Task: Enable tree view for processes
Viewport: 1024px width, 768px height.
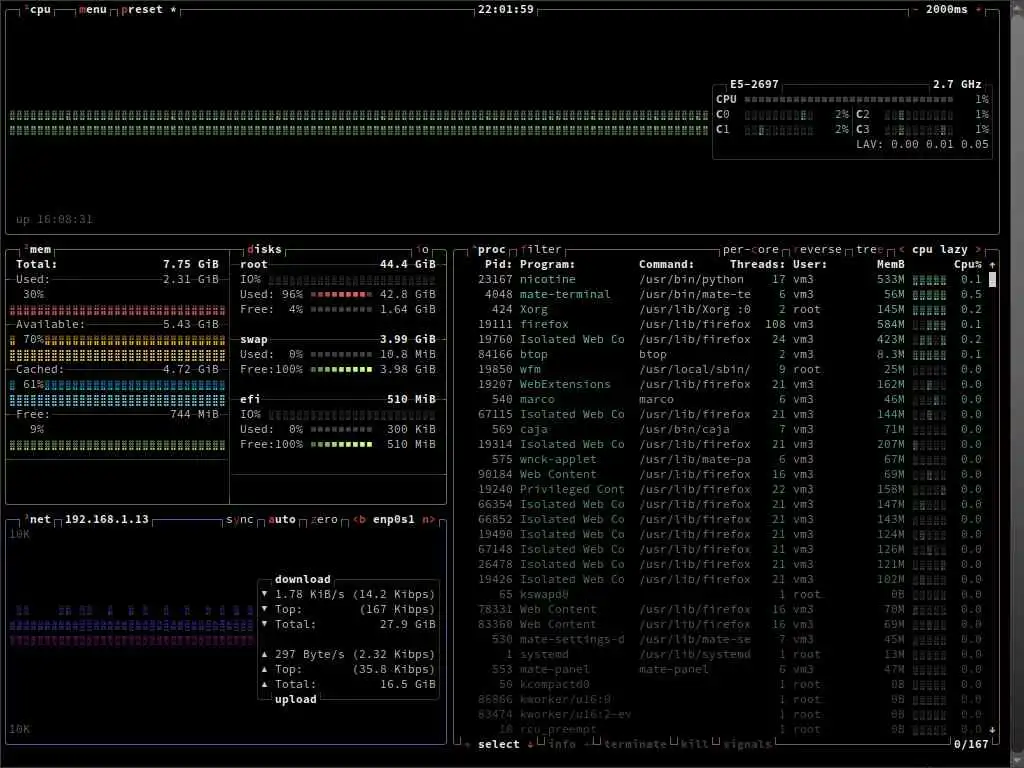Action: [x=870, y=249]
